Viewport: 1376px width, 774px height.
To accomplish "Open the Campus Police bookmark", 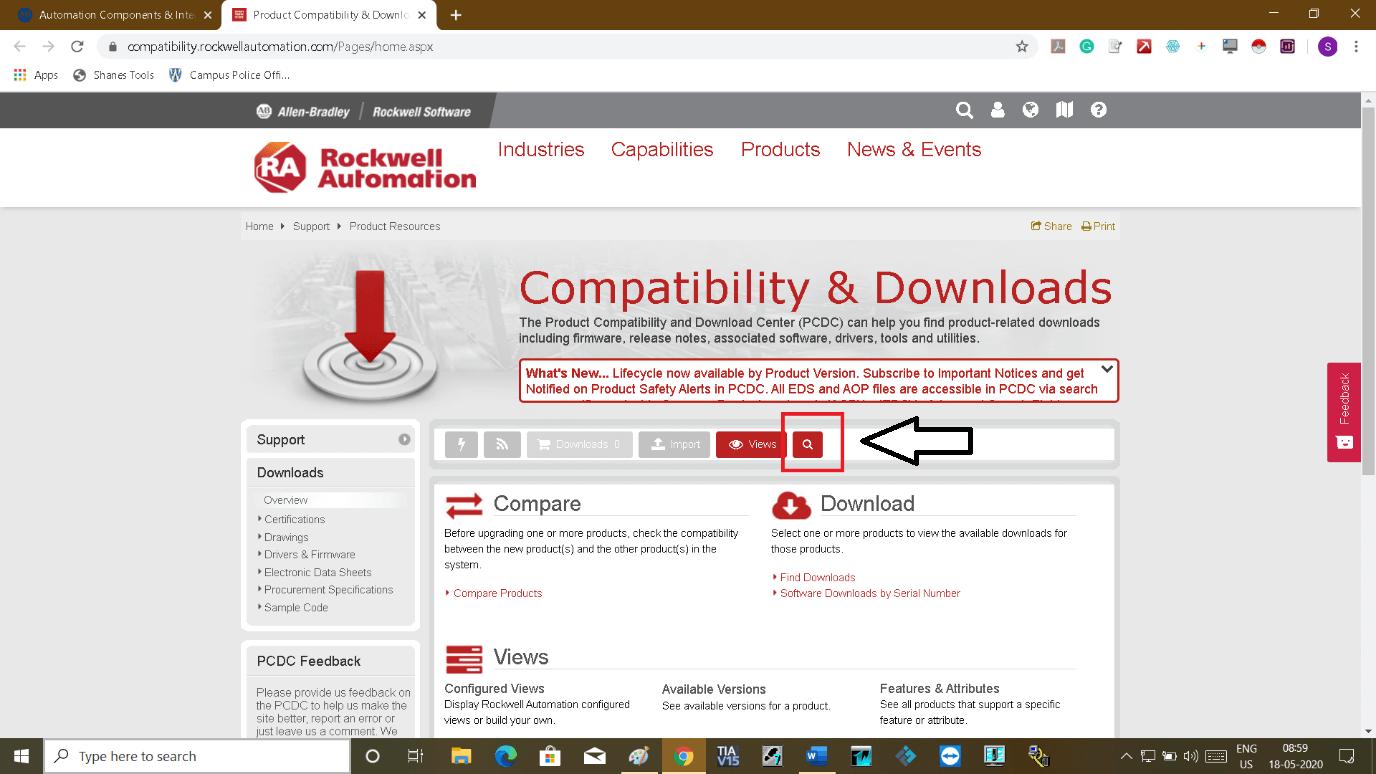I will point(230,75).
